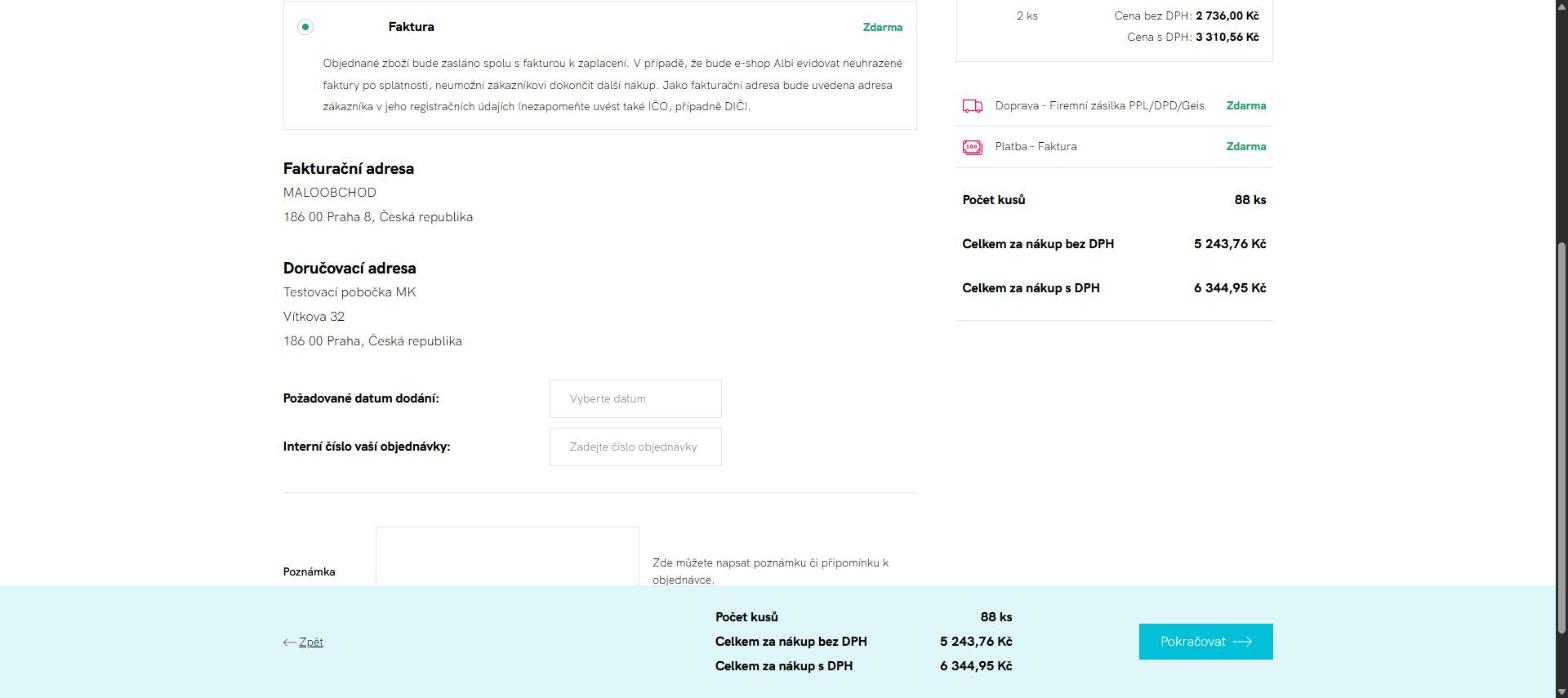This screenshot has width=1568, height=698.
Task: Select the Faktura payment radio button
Action: (x=305, y=27)
